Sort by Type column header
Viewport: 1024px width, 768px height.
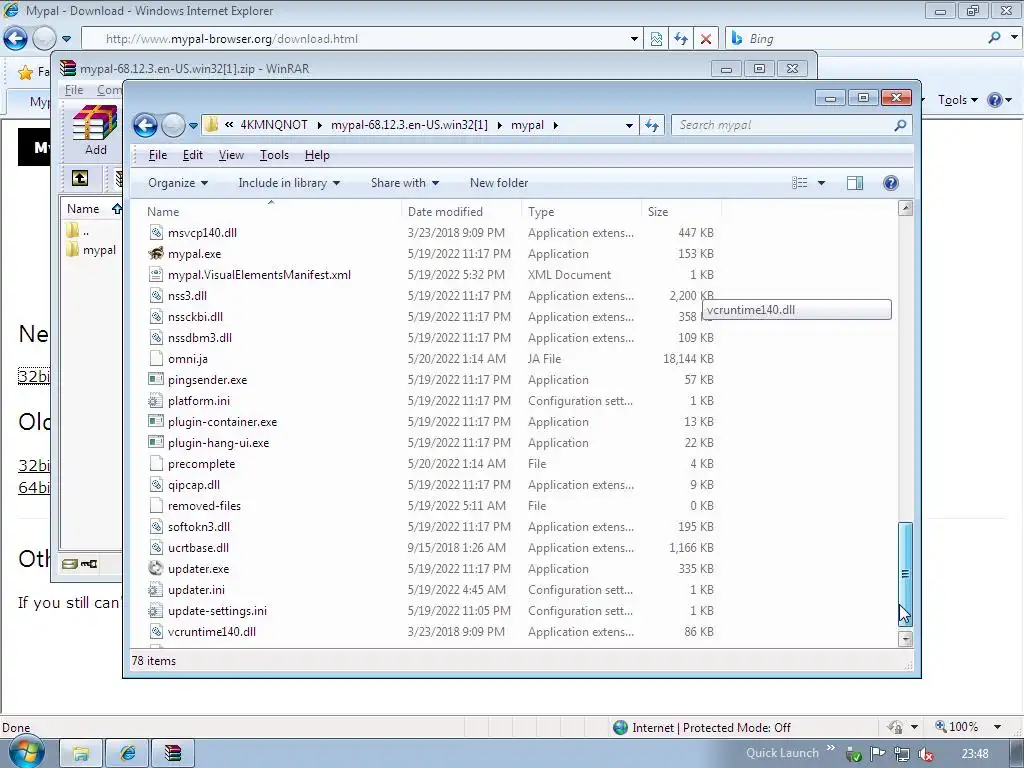point(581,212)
